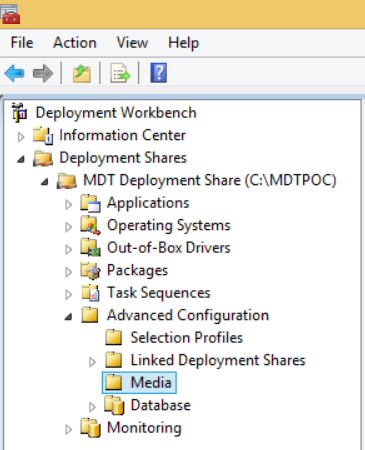Select the Deployment Shares label
Image resolution: width=365 pixels, height=450 pixels.
pyautogui.click(x=123, y=158)
